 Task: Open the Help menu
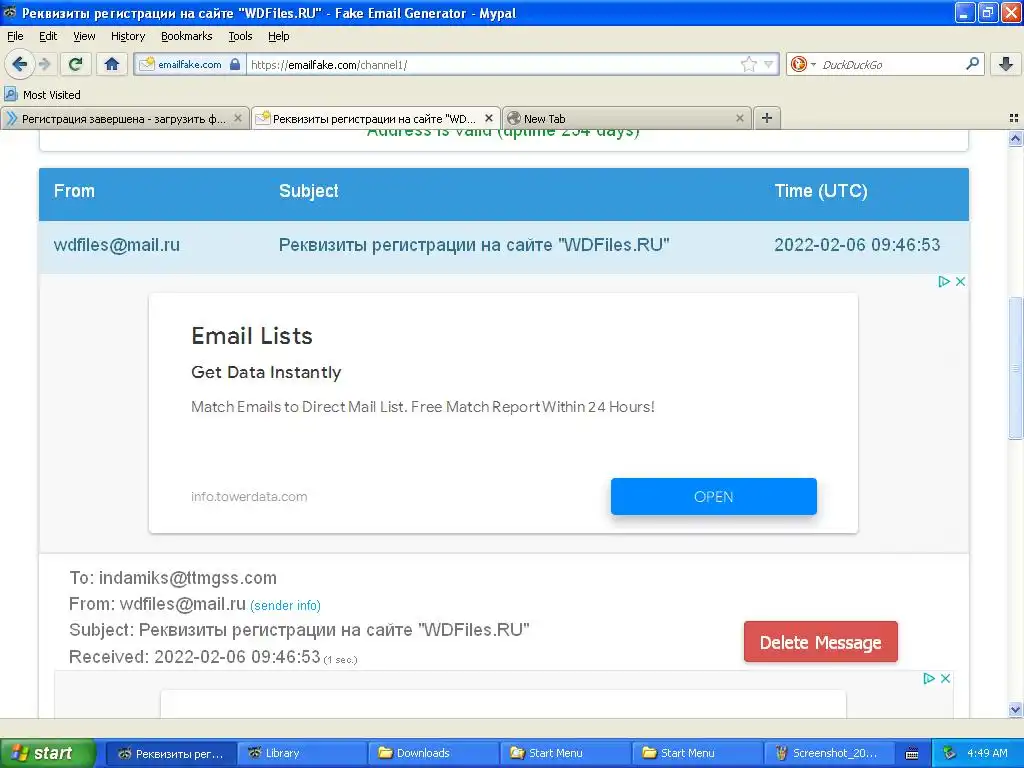coord(279,36)
